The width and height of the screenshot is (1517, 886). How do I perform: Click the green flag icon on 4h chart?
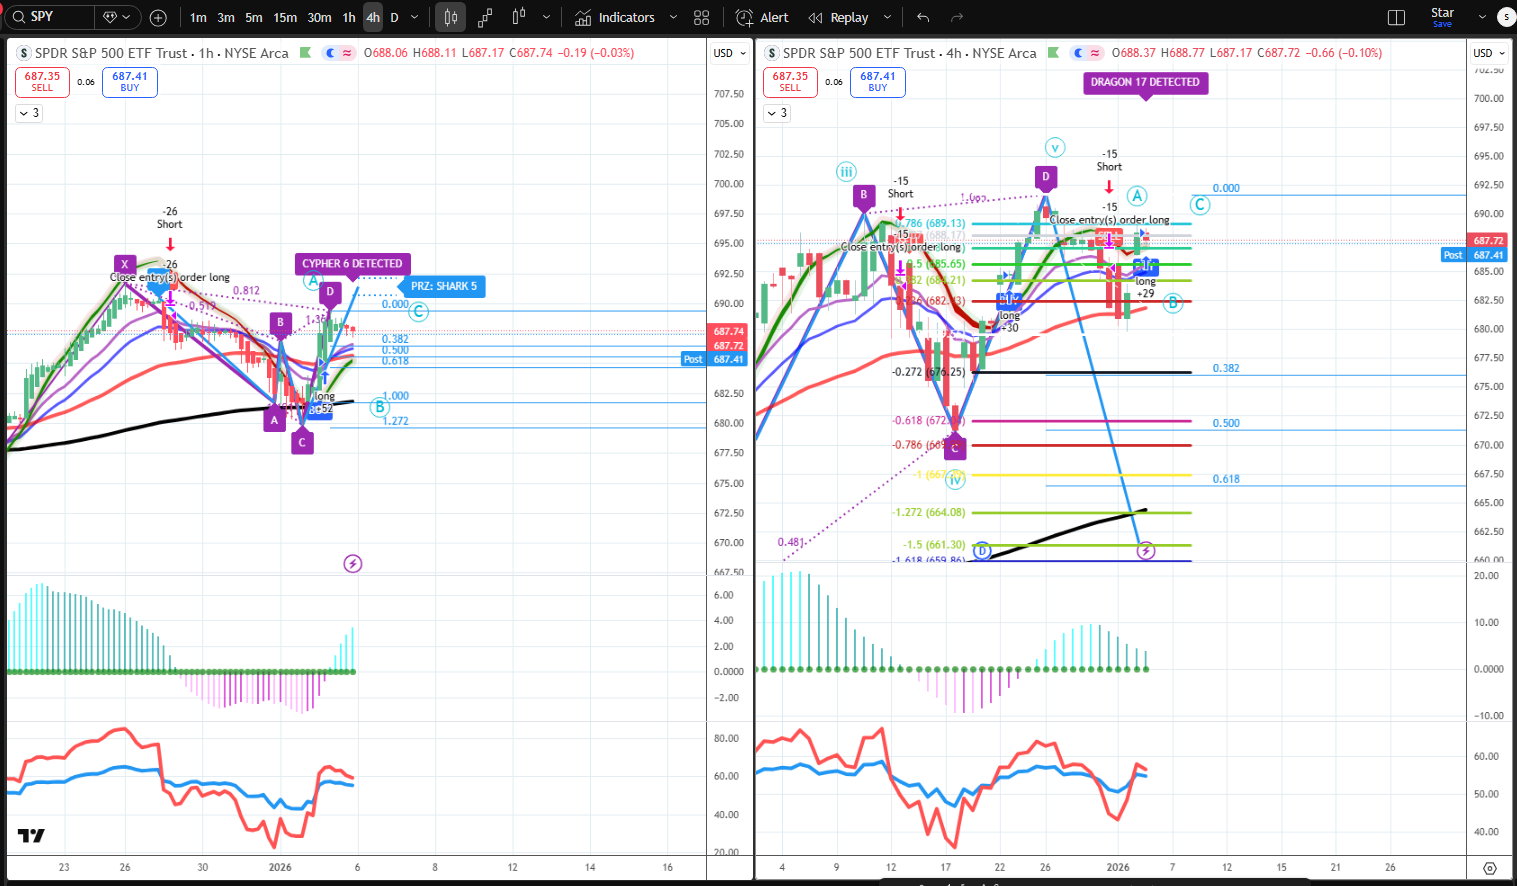click(x=1053, y=53)
